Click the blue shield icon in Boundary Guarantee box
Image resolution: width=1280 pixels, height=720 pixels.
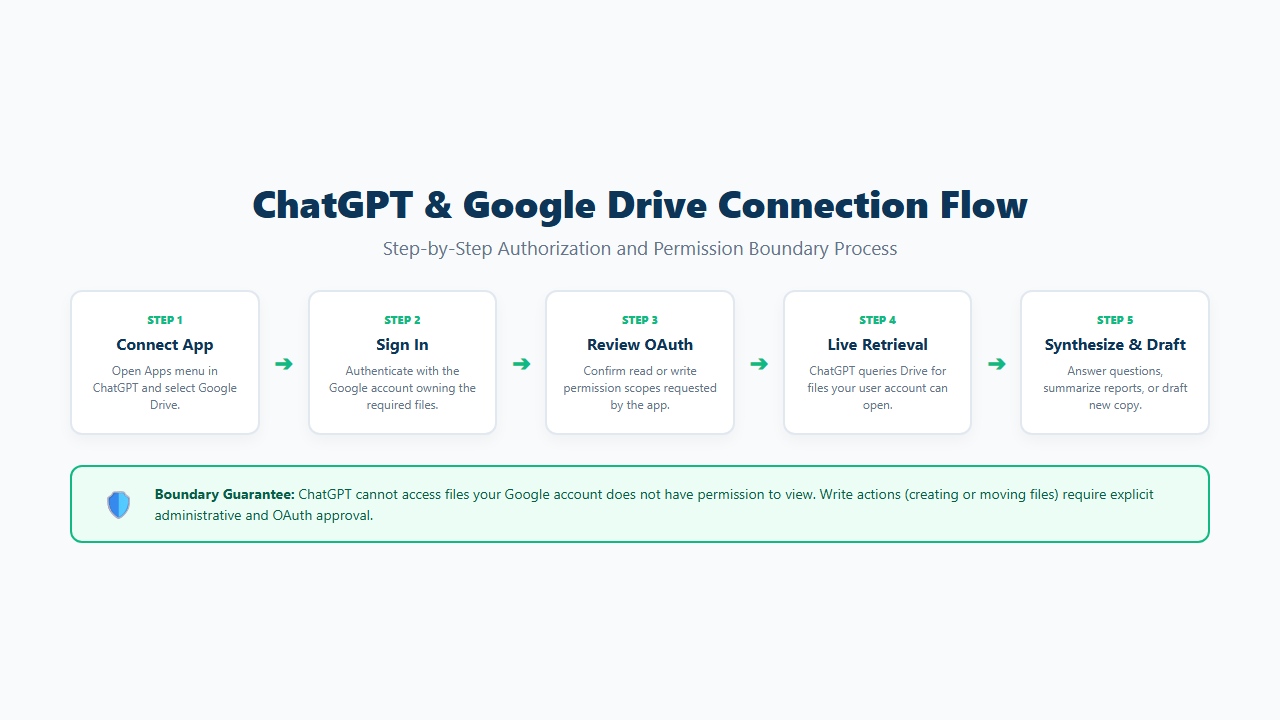[x=119, y=505]
